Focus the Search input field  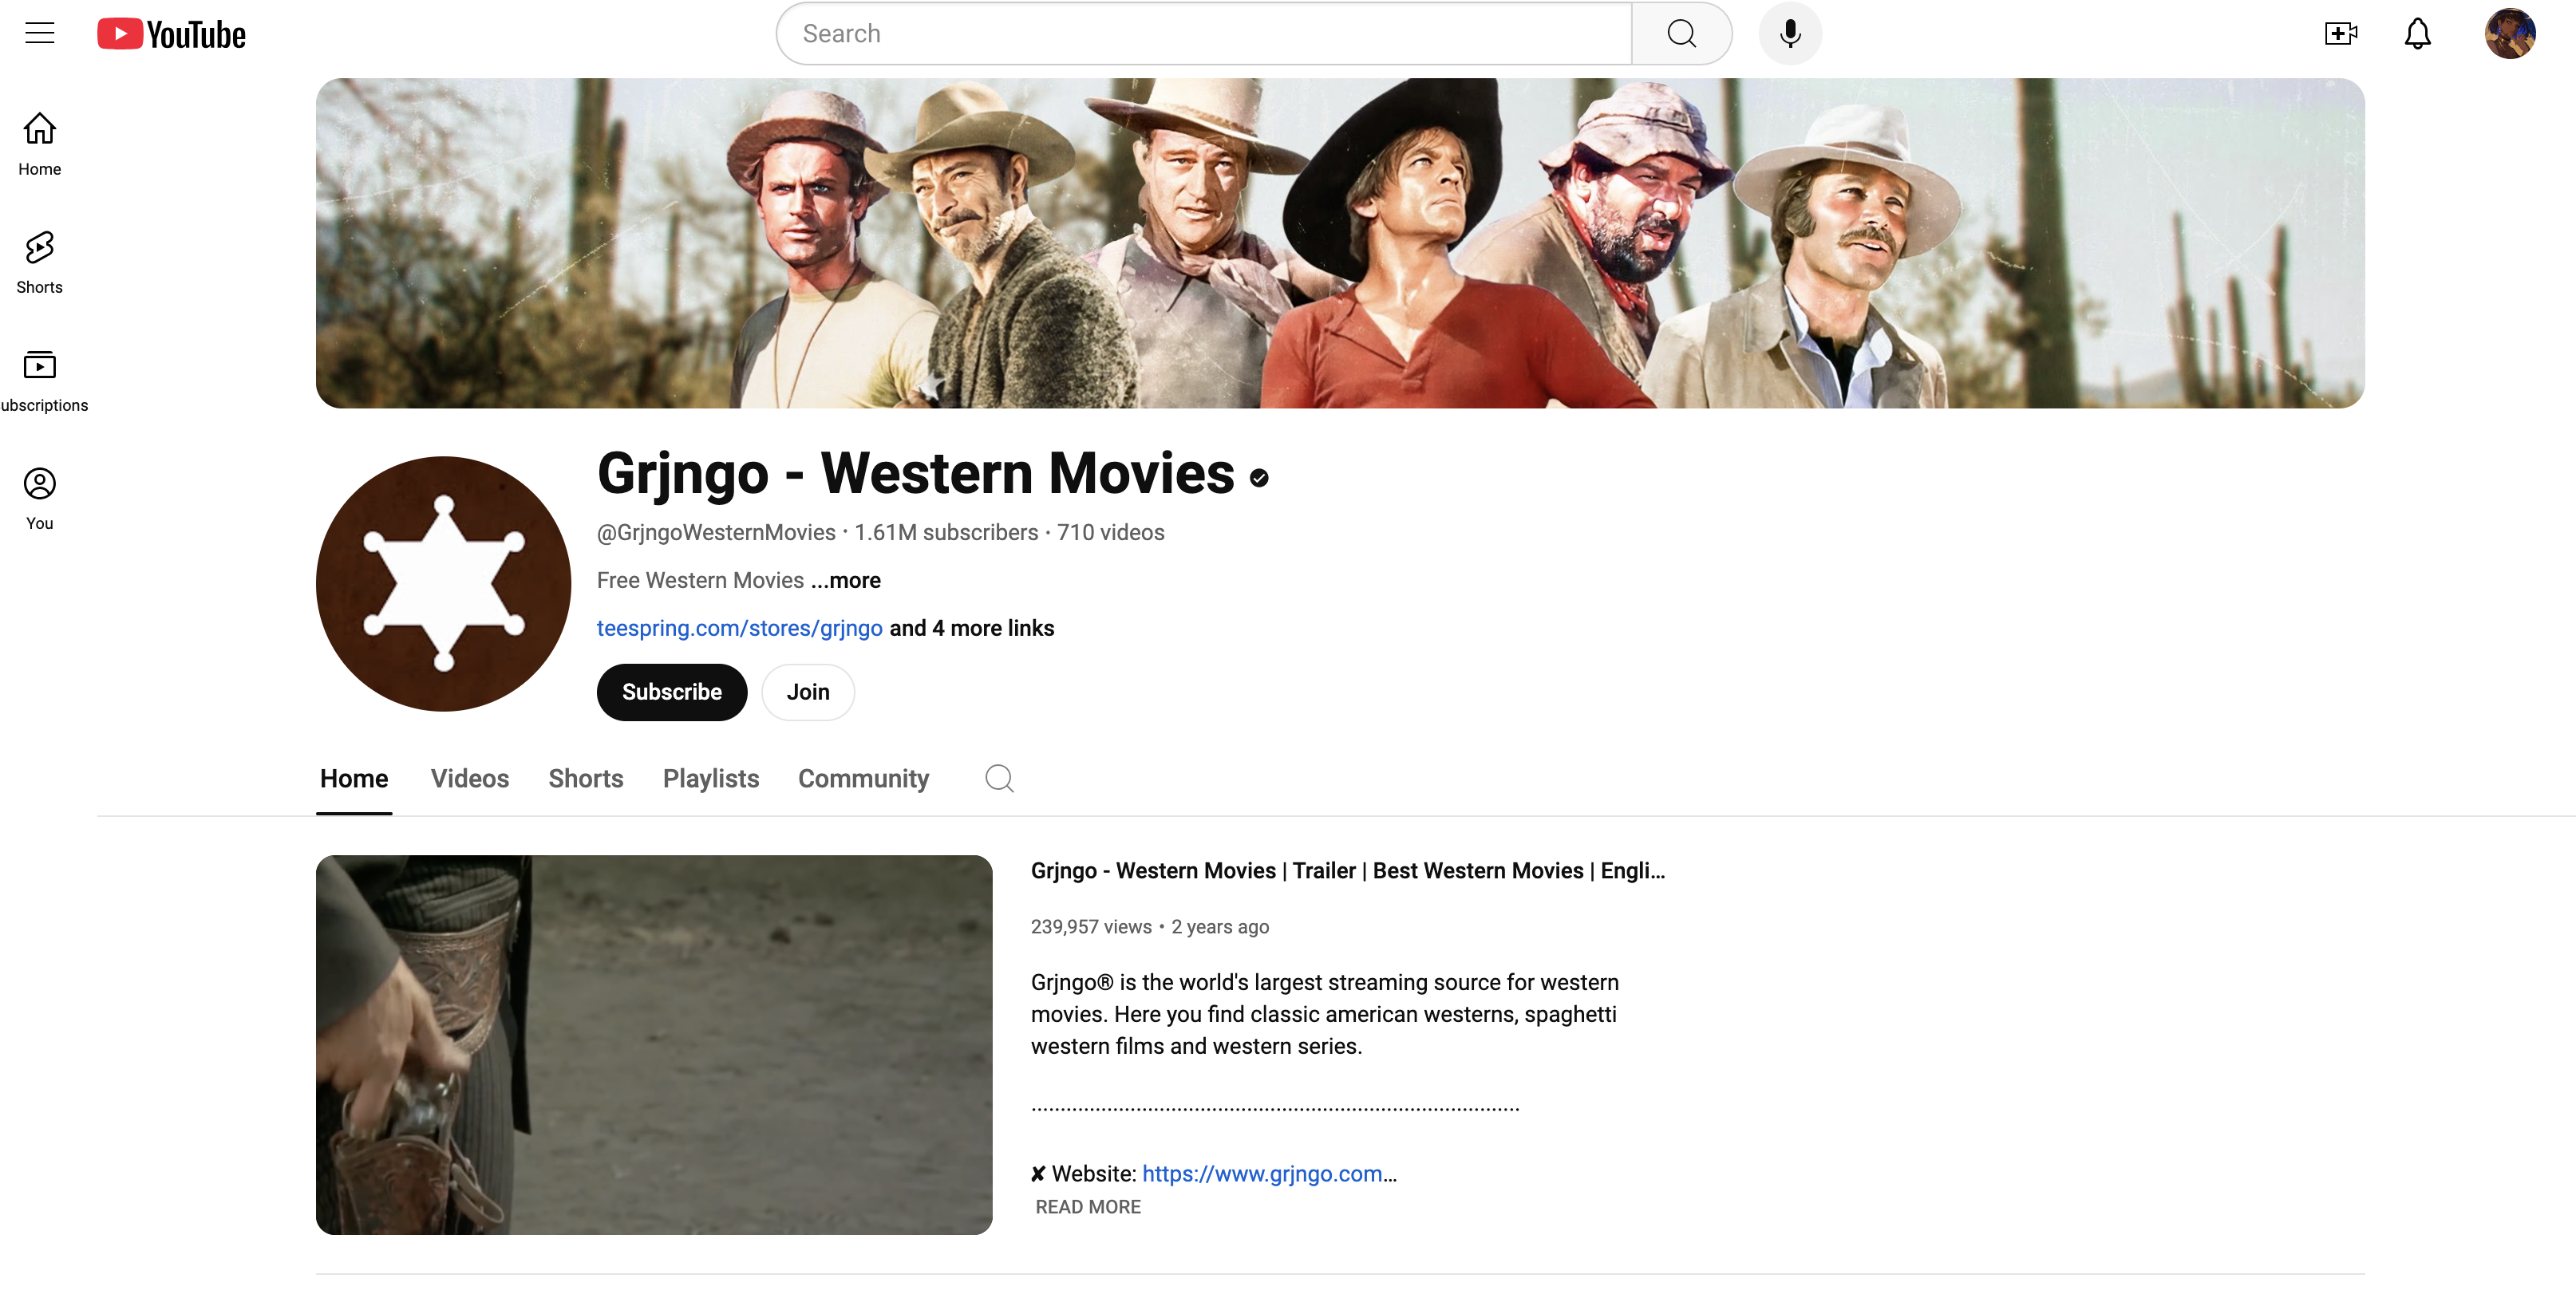coord(1204,34)
